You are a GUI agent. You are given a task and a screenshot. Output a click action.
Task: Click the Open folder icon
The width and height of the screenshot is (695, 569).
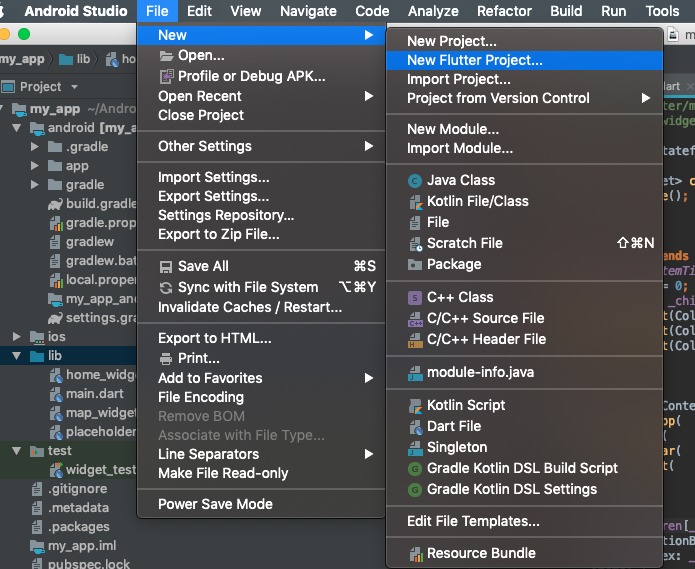[166, 56]
